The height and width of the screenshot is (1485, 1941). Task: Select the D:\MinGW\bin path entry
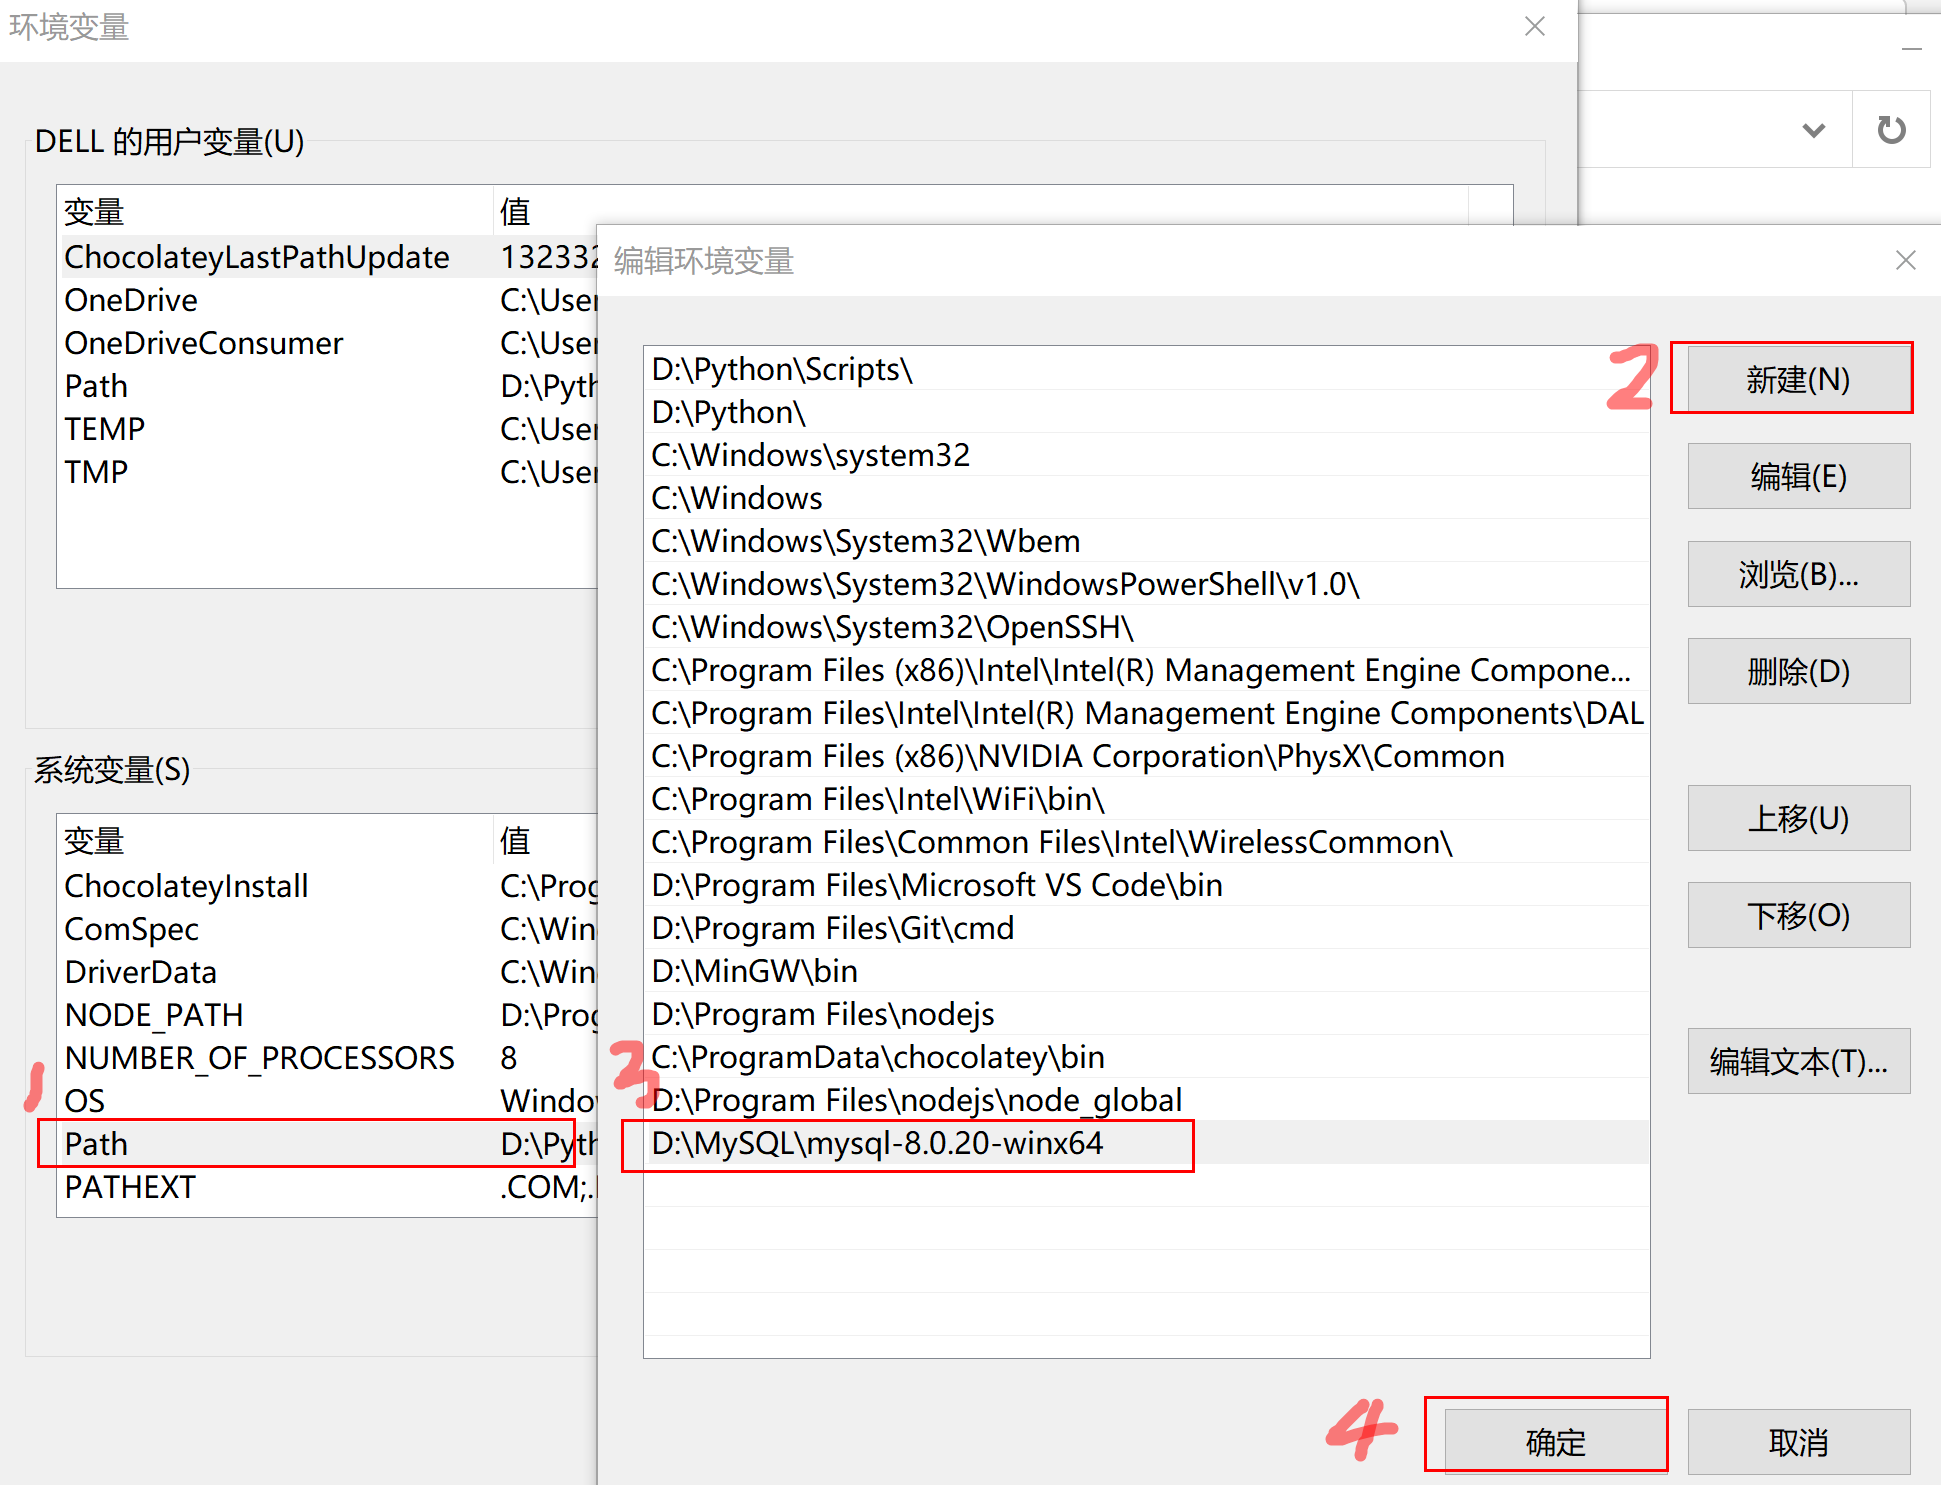tap(754, 971)
